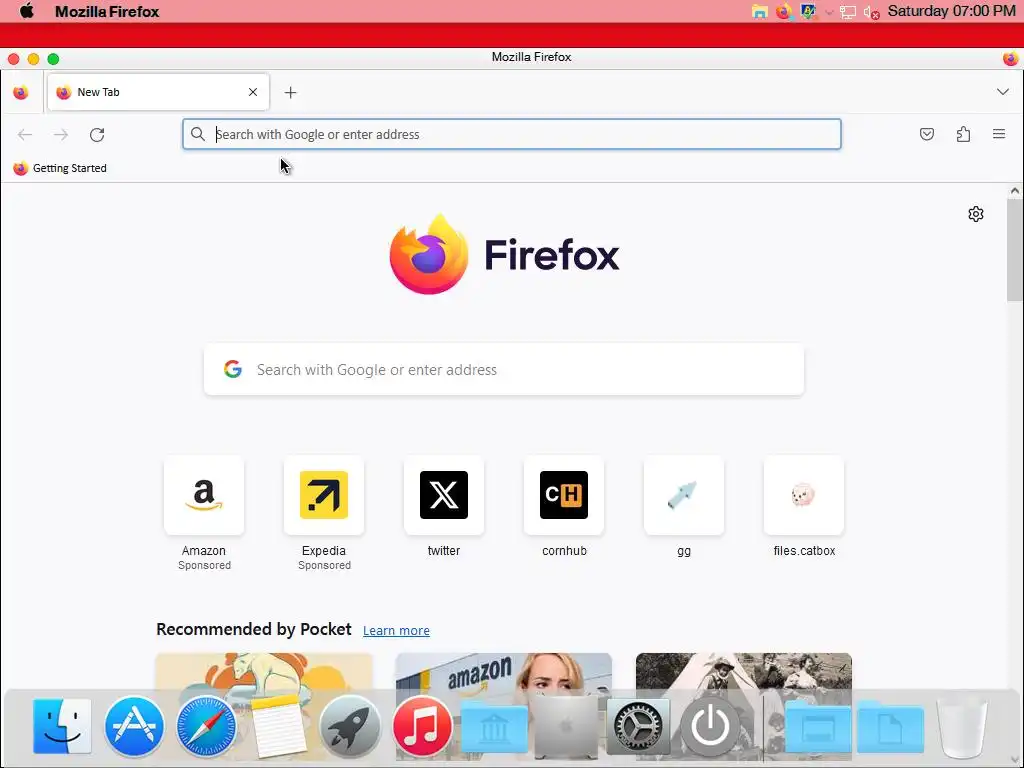
Task: Open the Trash in dock
Action: coord(962,726)
